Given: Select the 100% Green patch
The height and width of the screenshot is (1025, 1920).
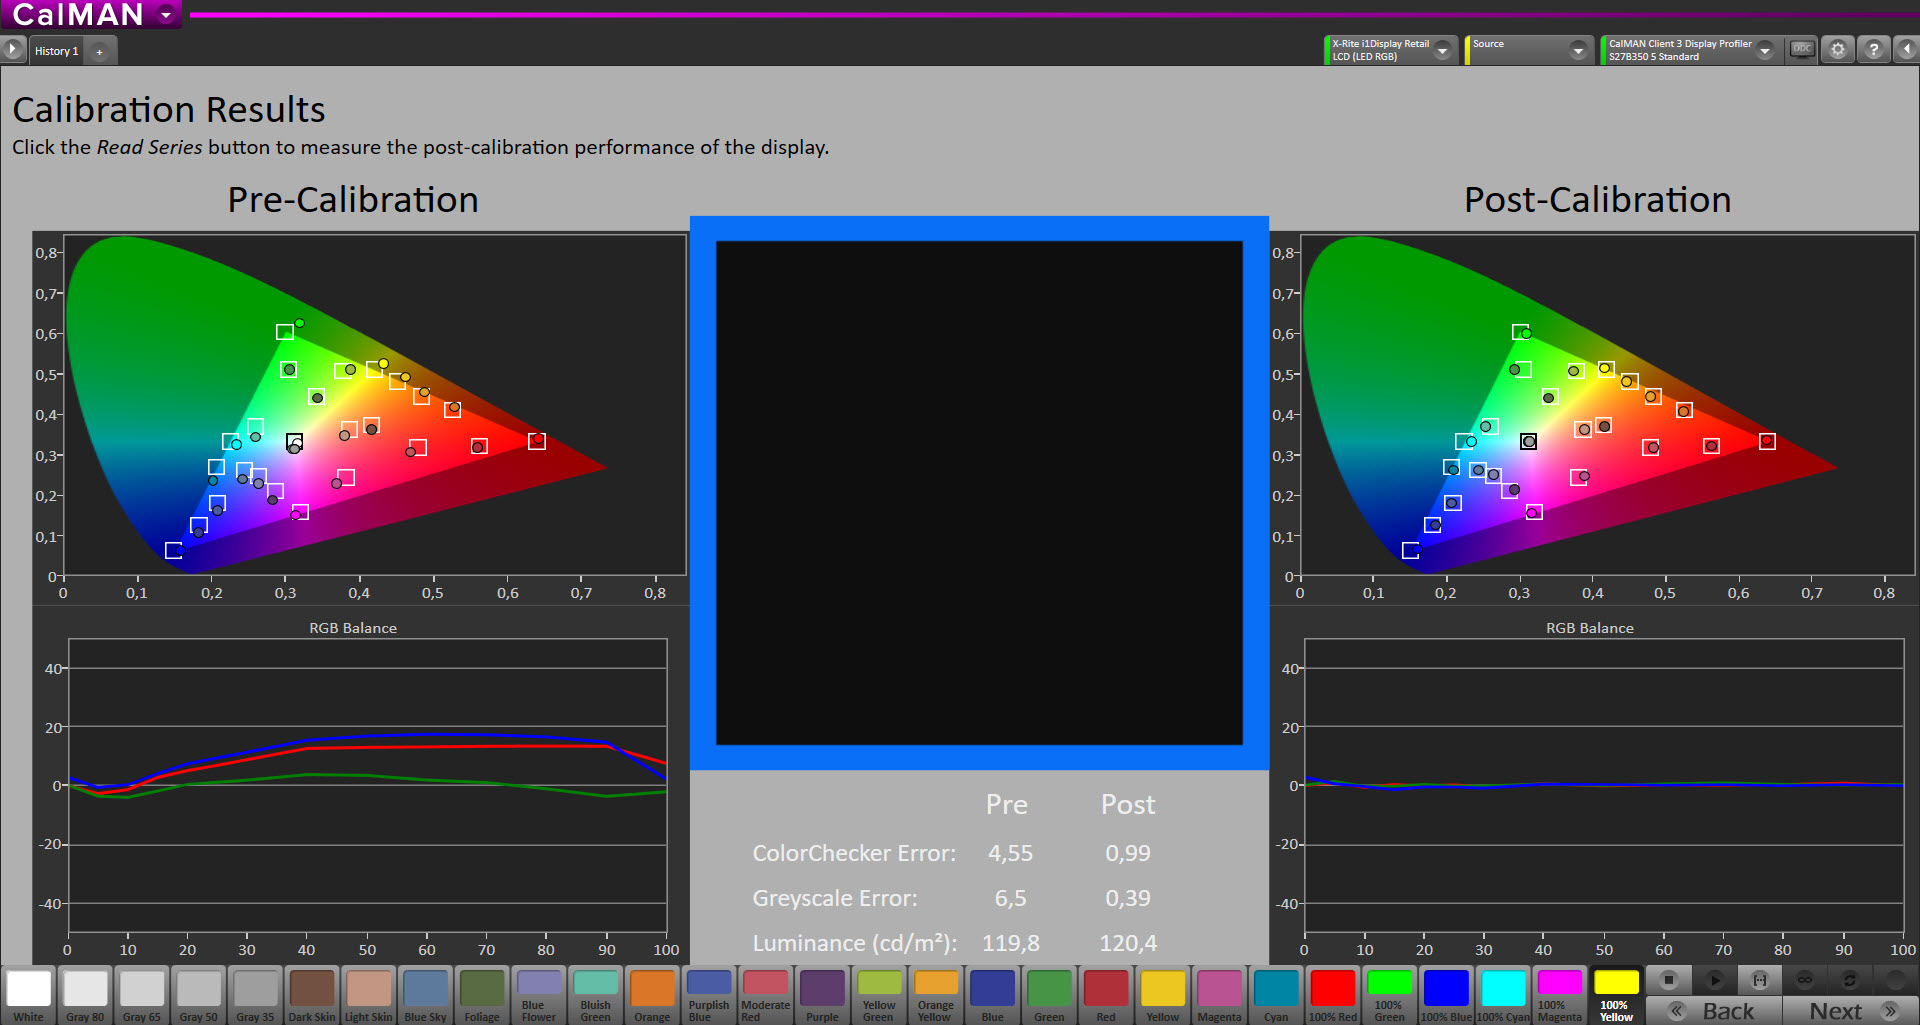Looking at the screenshot, I should point(1389,995).
